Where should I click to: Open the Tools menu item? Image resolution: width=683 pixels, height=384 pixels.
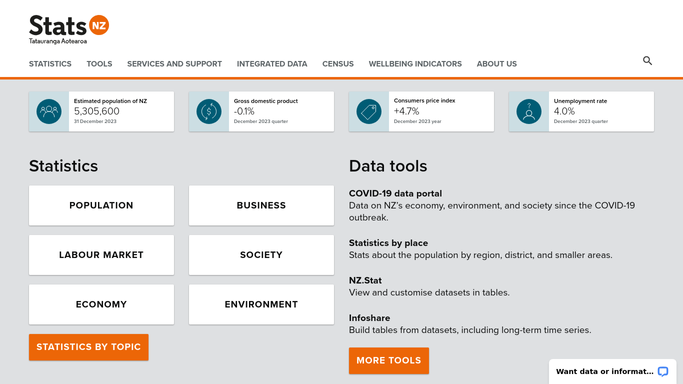tap(99, 64)
